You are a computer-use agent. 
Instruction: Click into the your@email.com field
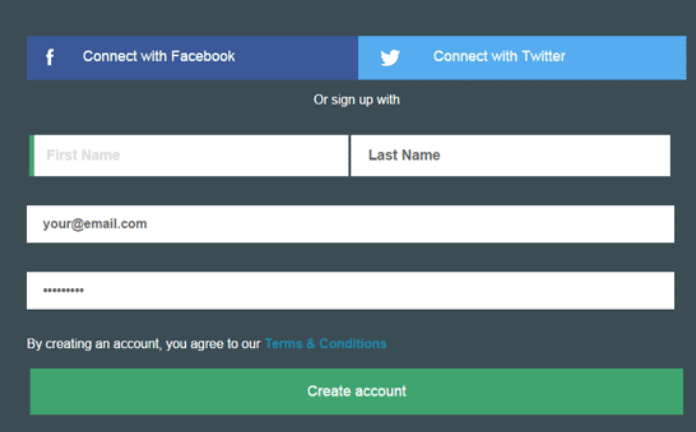[x=350, y=224]
